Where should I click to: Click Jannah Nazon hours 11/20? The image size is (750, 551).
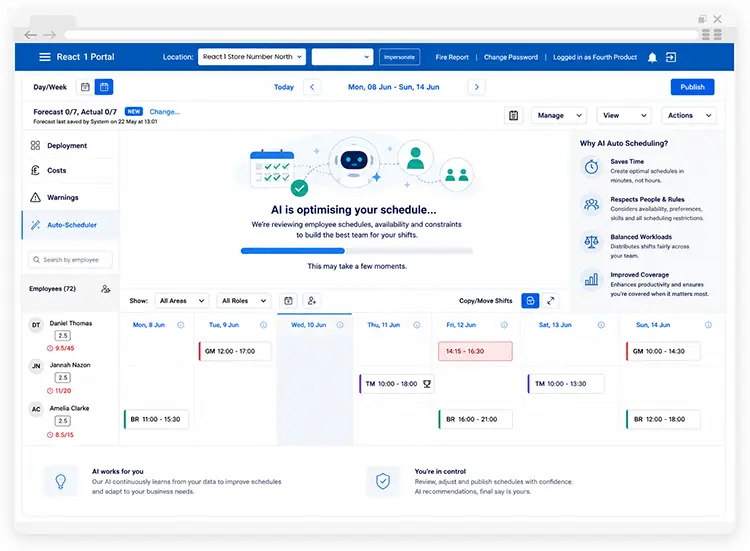tap(59, 391)
